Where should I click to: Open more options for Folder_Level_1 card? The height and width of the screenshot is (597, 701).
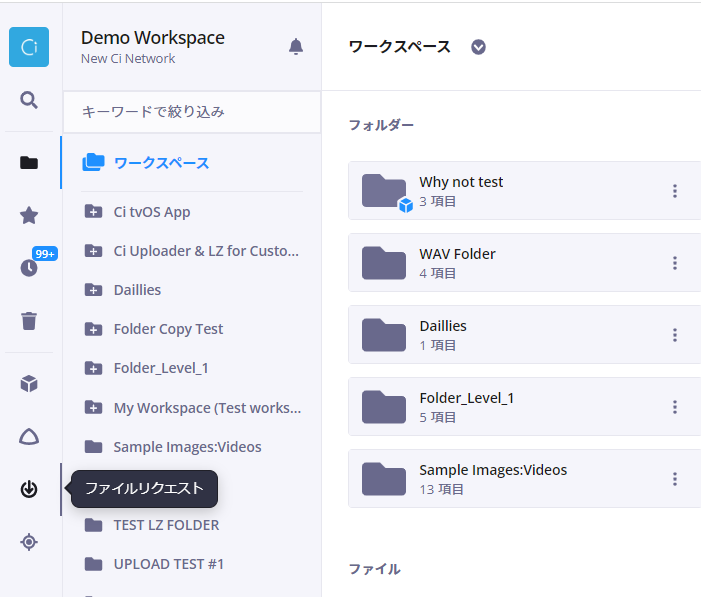[675, 407]
